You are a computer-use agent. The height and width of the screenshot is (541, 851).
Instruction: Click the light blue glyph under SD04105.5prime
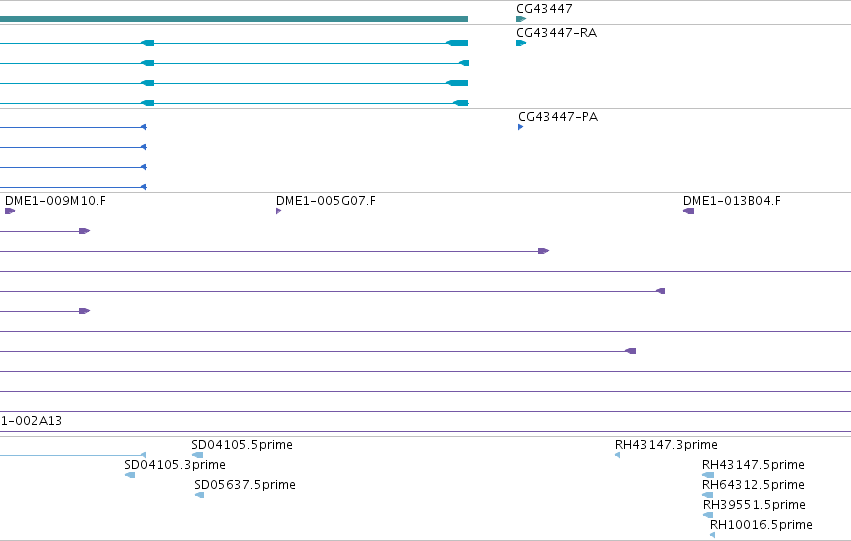pos(198,455)
